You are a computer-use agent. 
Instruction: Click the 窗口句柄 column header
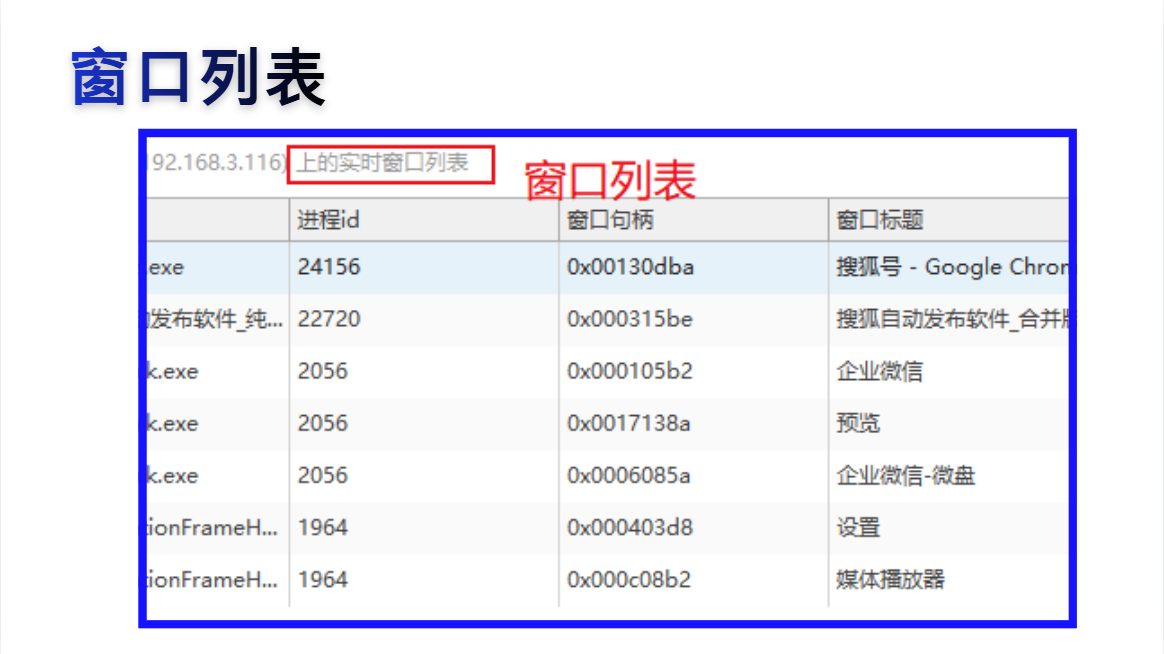[693, 220]
